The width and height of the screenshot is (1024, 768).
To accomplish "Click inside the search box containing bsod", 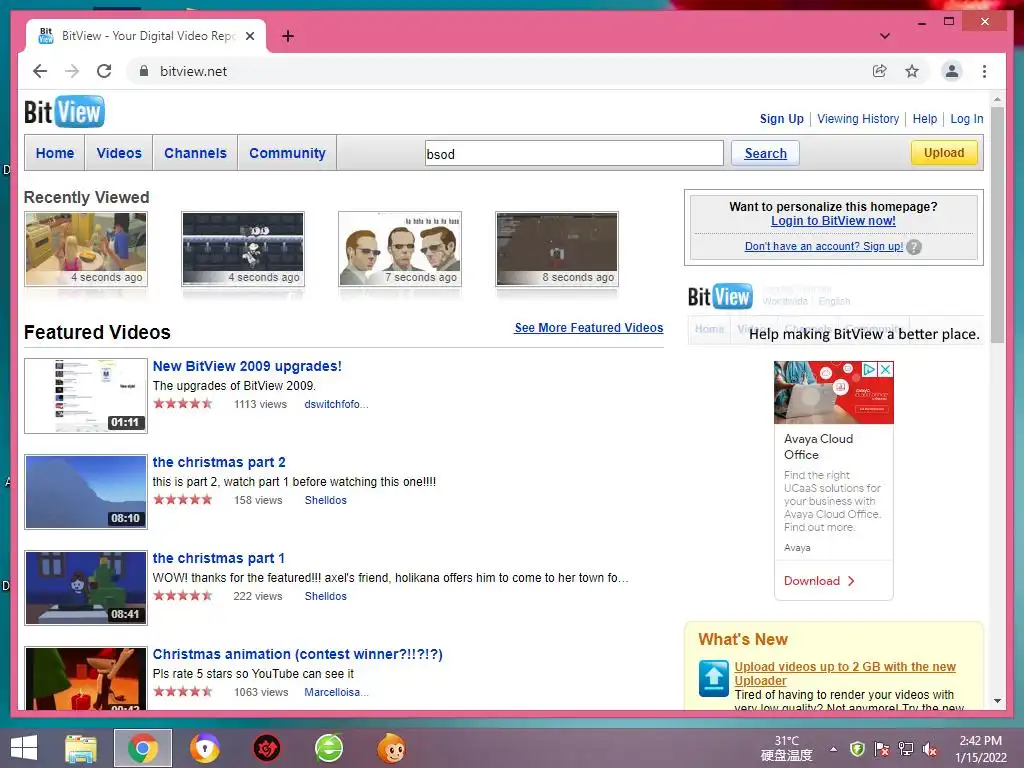I will pyautogui.click(x=574, y=153).
